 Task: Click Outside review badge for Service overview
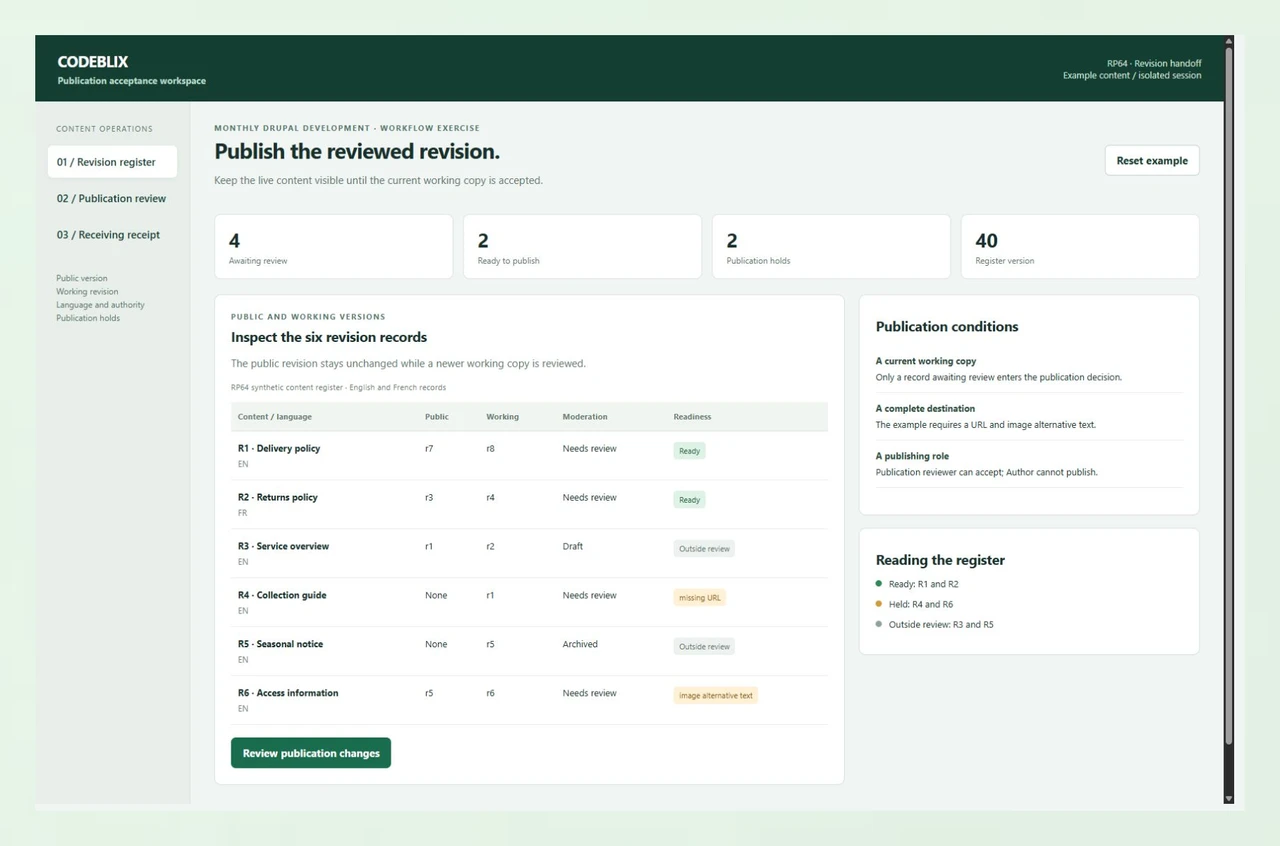pyautogui.click(x=704, y=548)
